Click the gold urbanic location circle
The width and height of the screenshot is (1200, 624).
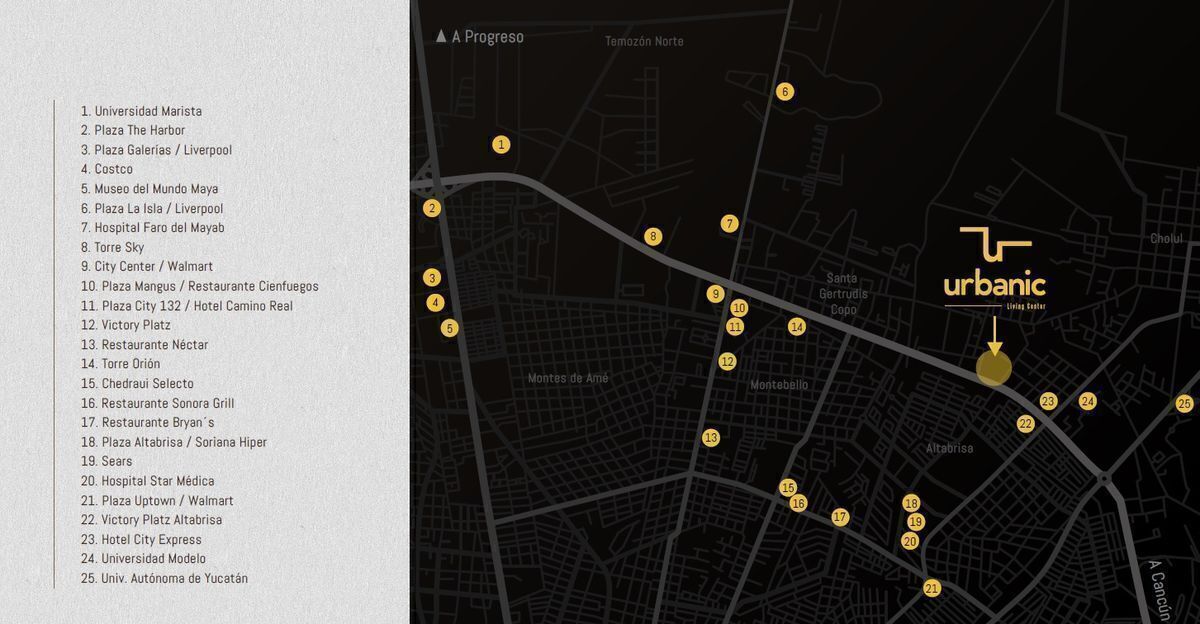pyautogui.click(x=994, y=369)
